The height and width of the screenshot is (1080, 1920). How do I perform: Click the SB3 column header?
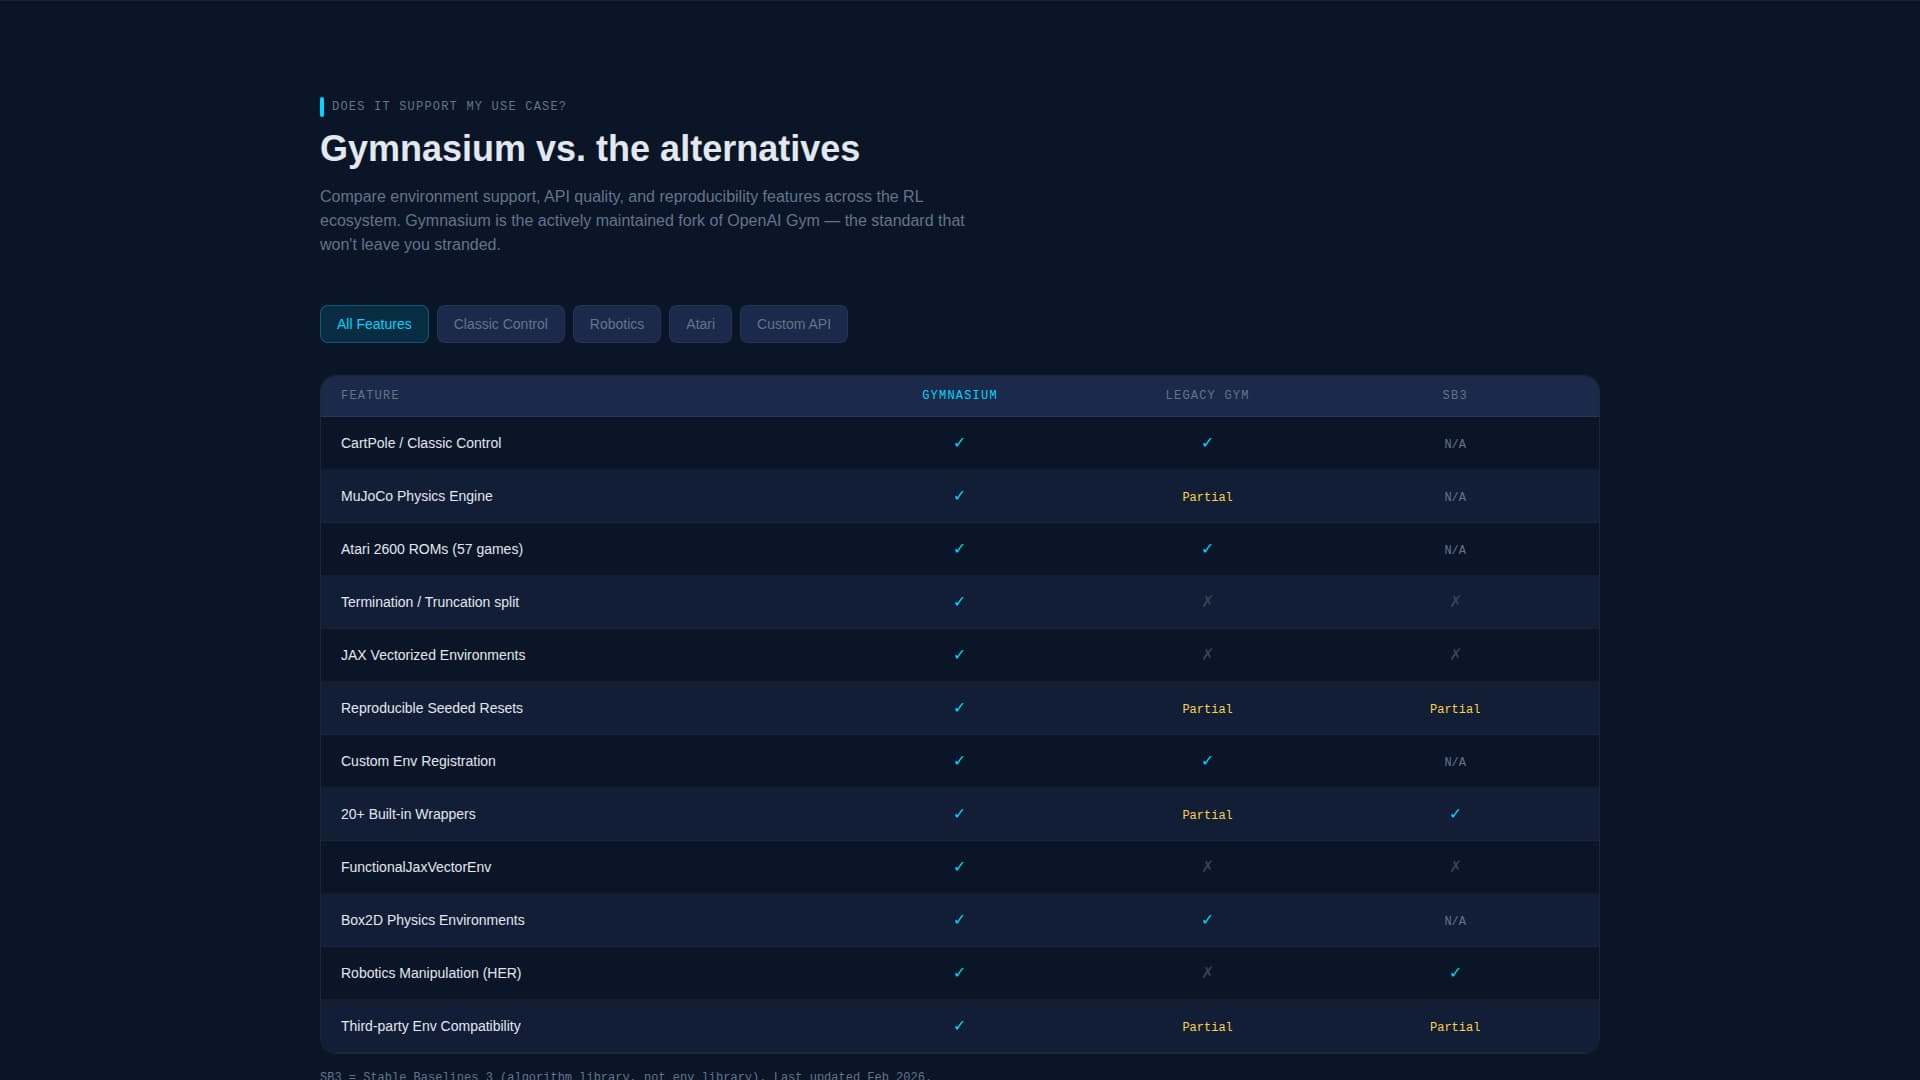pos(1455,395)
